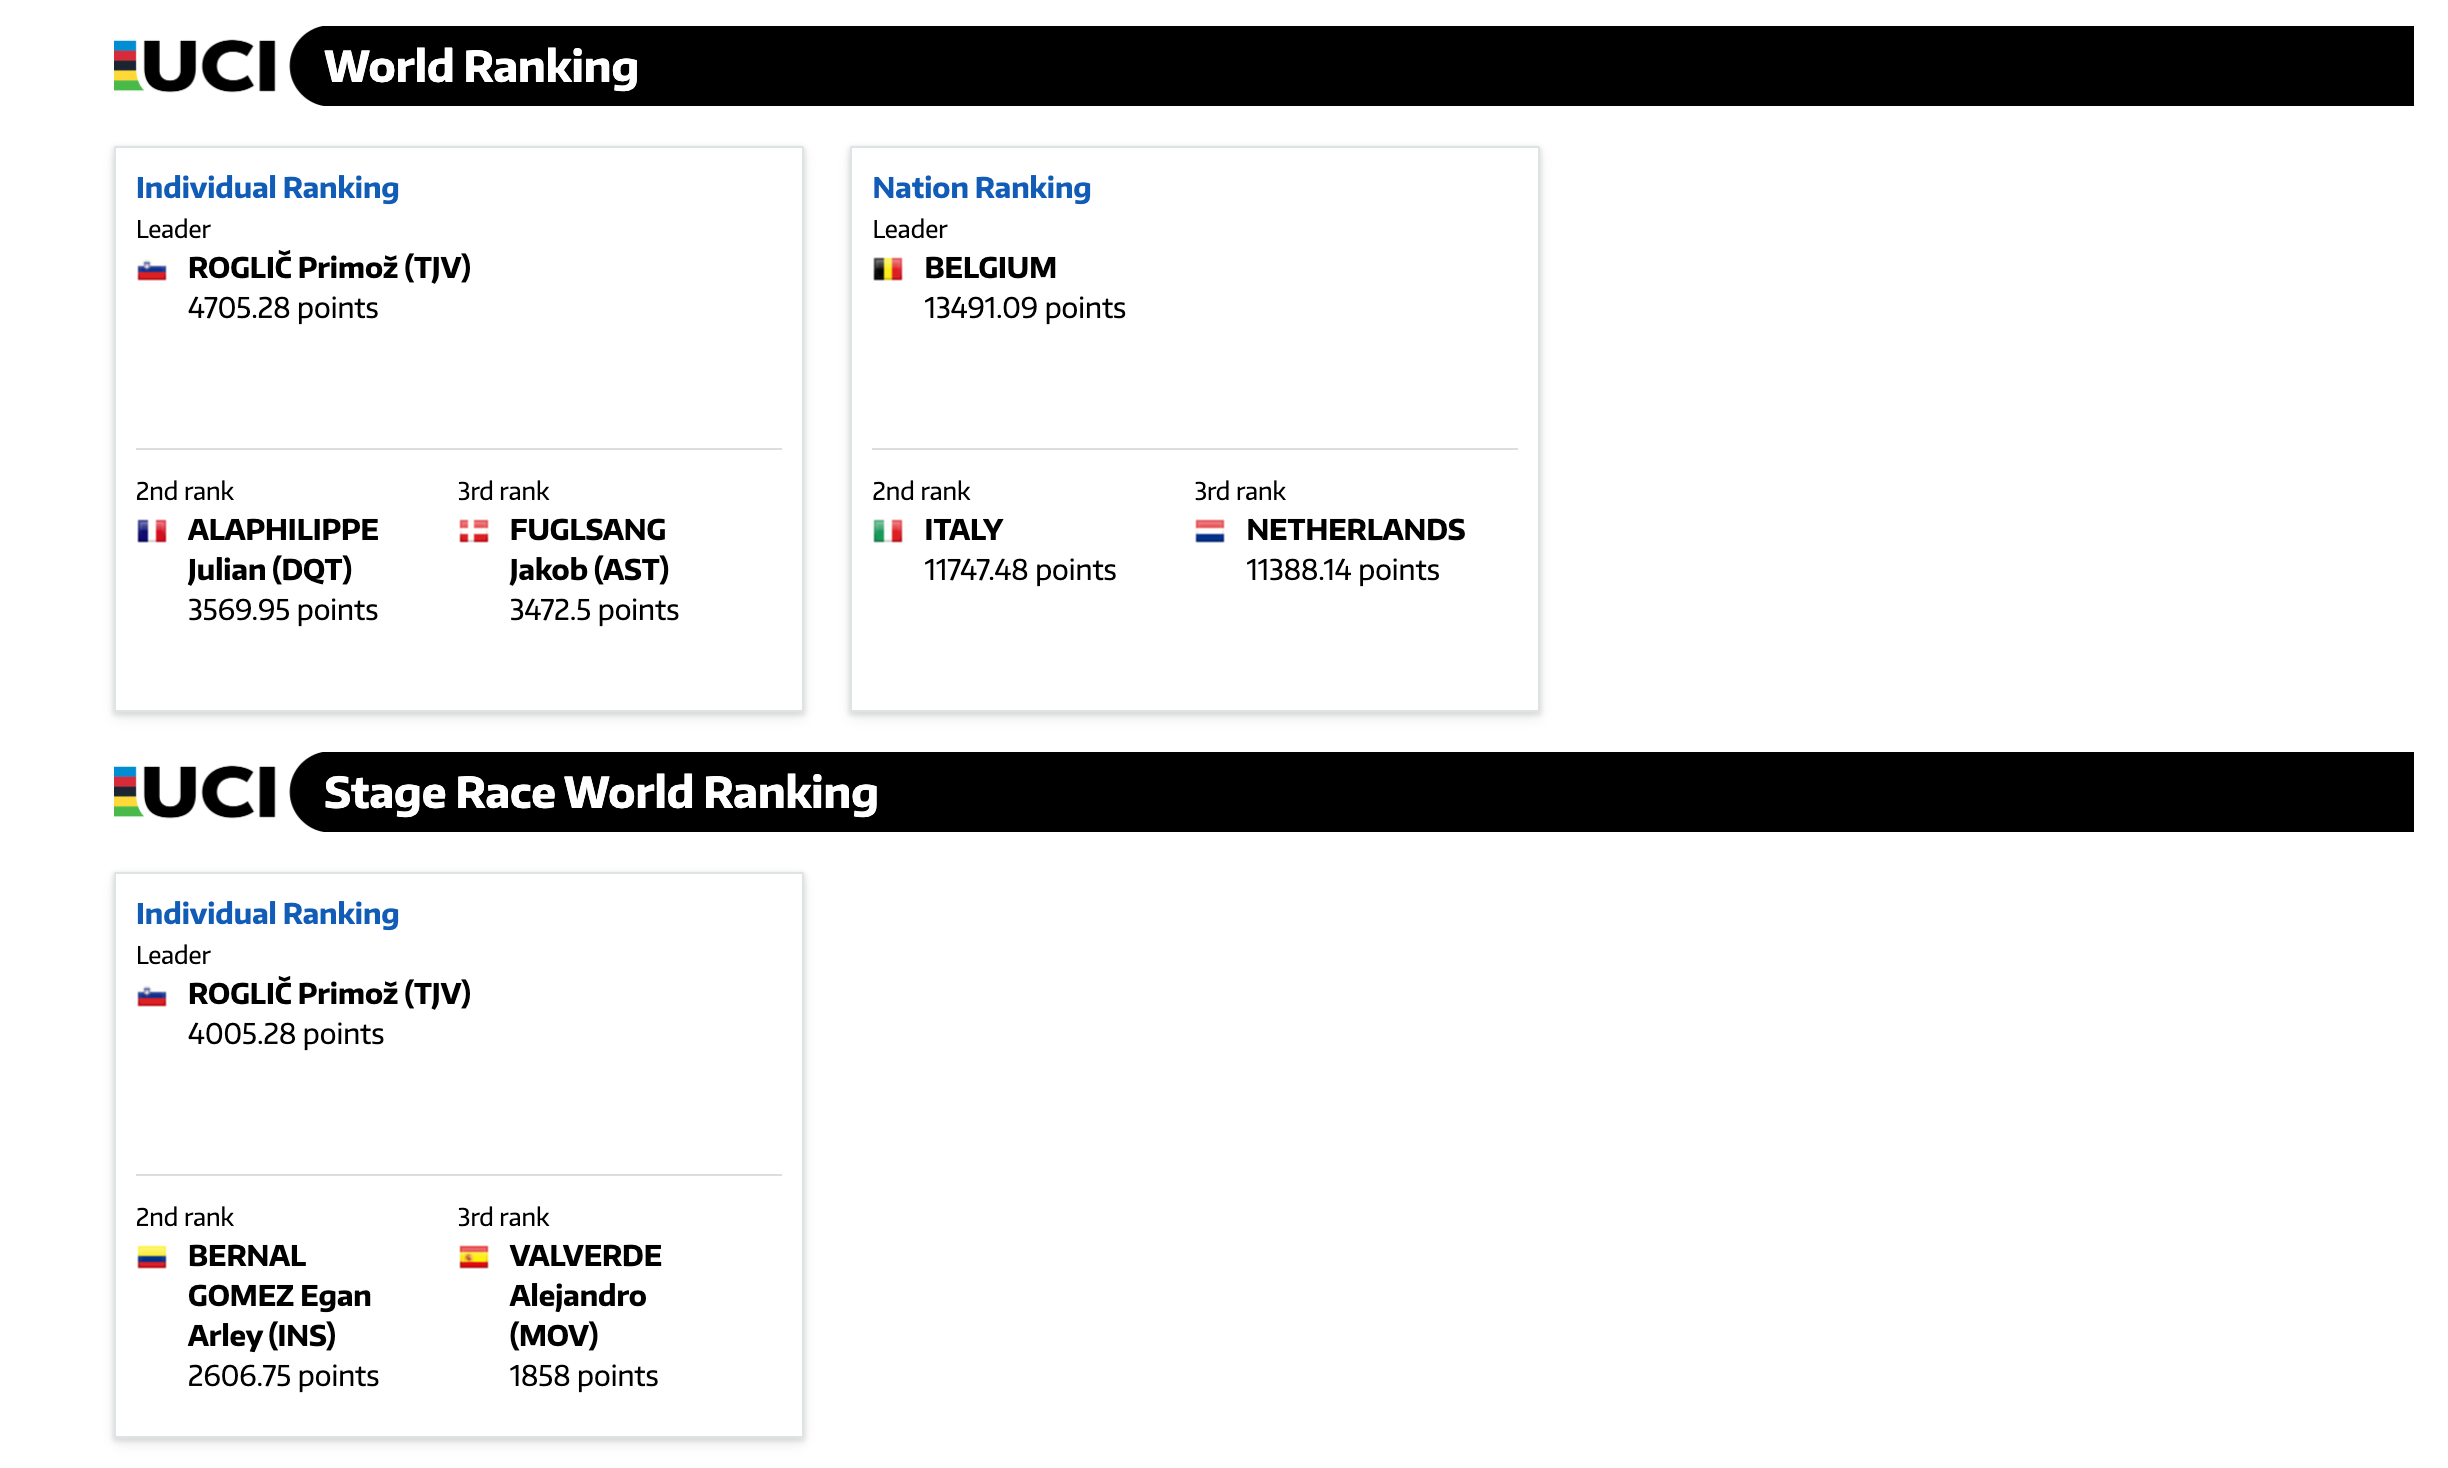Click the 4705.28 points value
2448x1468 pixels.
(x=283, y=308)
